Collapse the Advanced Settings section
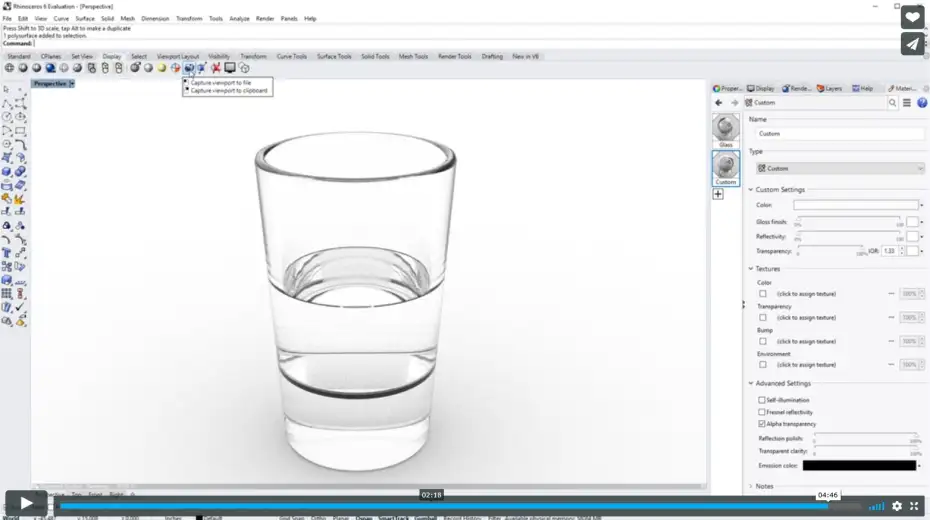The width and height of the screenshot is (930, 520). 751,384
